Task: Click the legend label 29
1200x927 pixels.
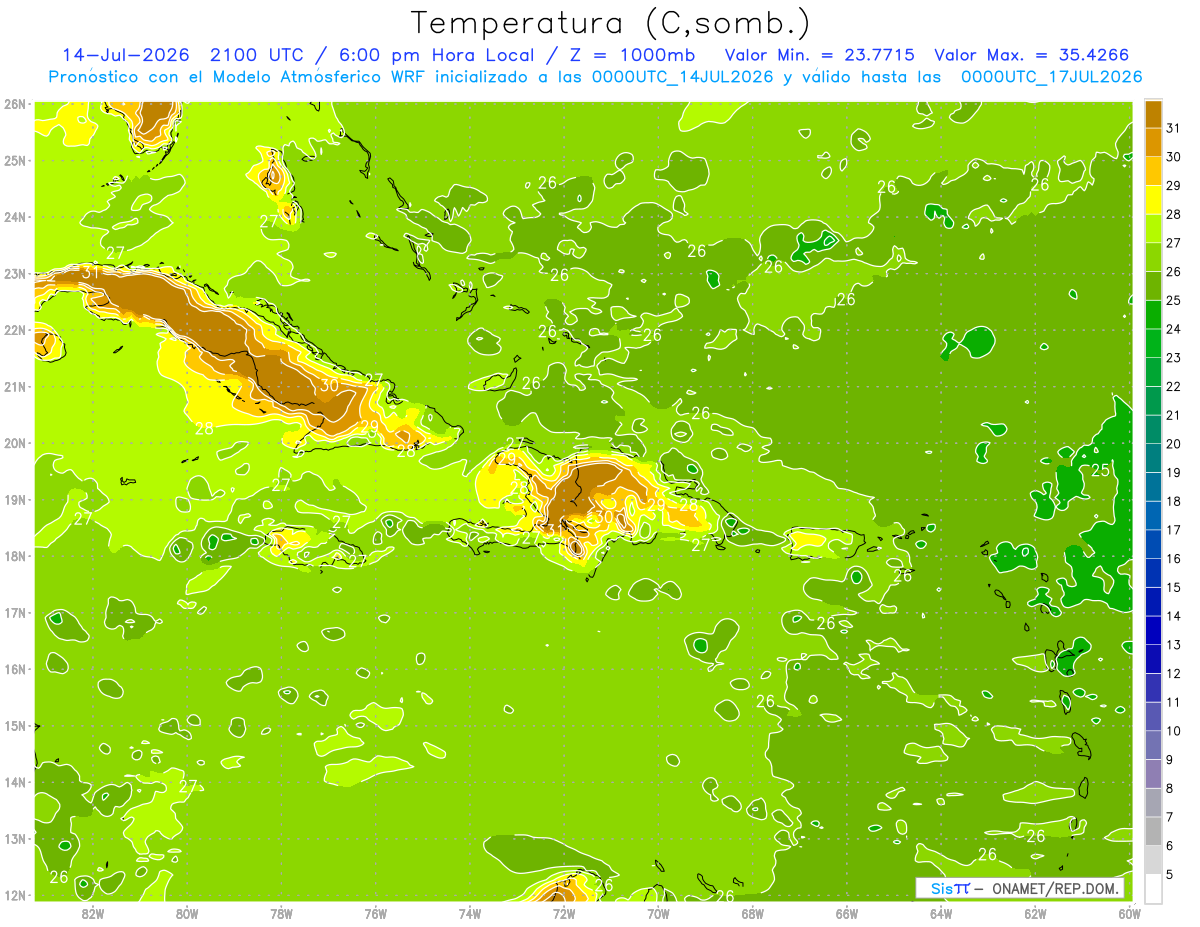Action: click(1173, 185)
